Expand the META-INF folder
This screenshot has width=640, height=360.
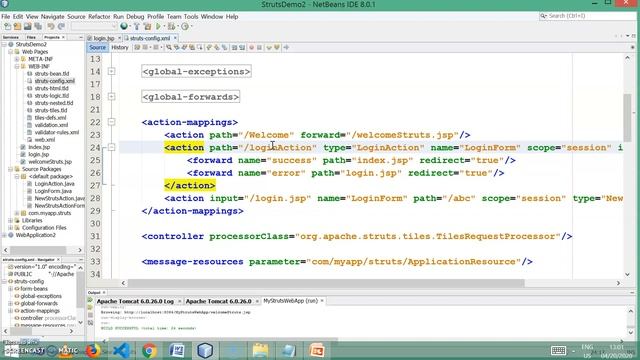[x=17, y=59]
